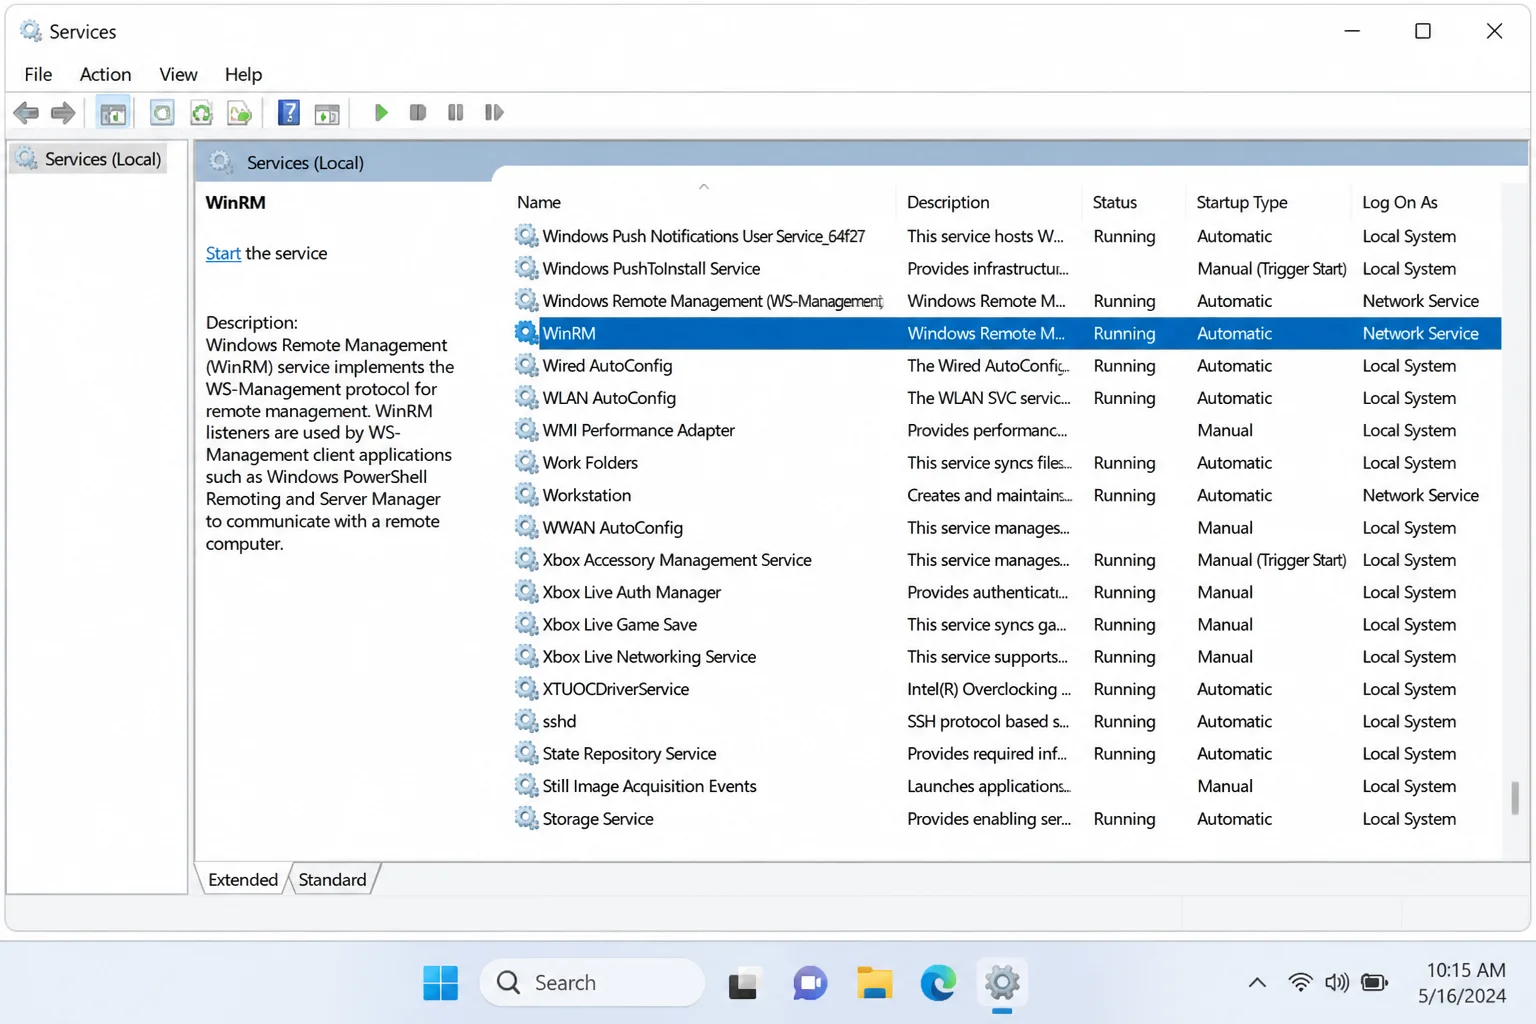This screenshot has height=1024, width=1536.
Task: Open the Windows Start menu
Action: coord(440,983)
